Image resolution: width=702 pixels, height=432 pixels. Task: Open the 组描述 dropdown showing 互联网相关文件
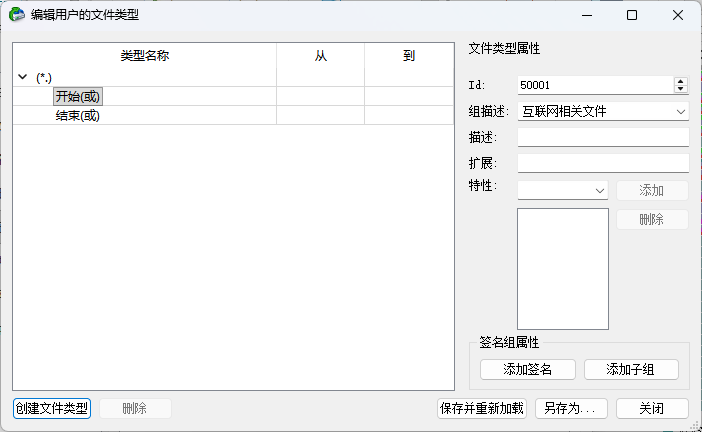tap(603, 111)
